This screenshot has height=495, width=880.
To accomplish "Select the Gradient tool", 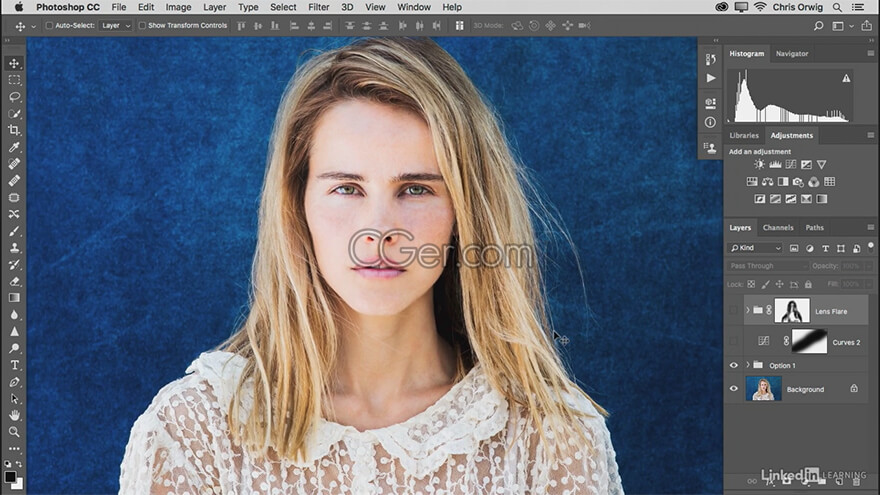I will (x=14, y=298).
